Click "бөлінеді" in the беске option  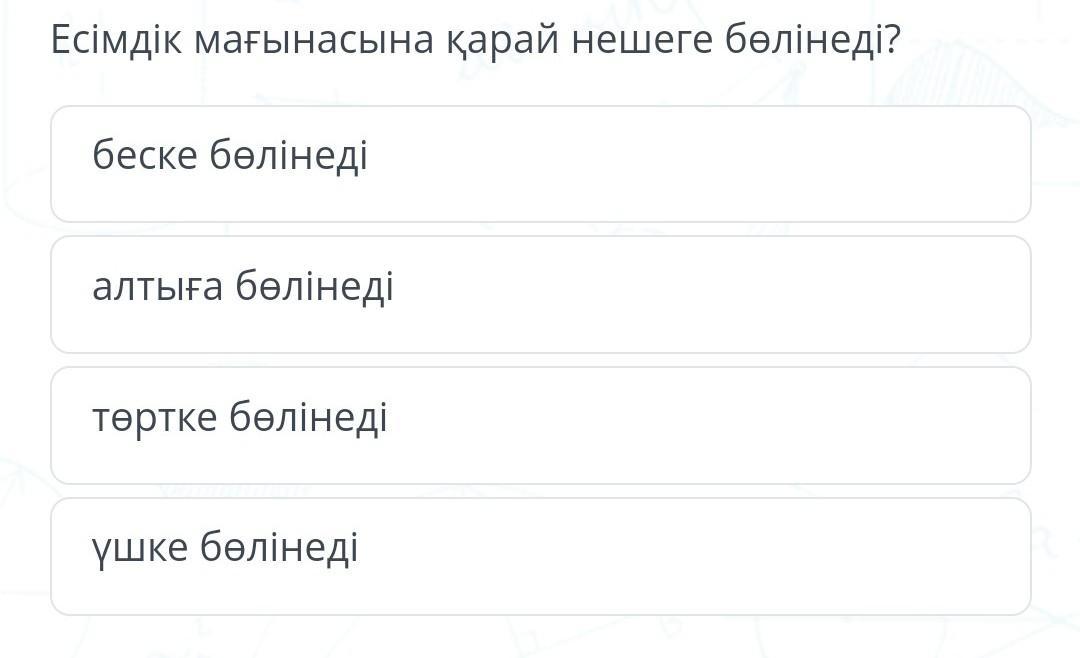tap(289, 156)
